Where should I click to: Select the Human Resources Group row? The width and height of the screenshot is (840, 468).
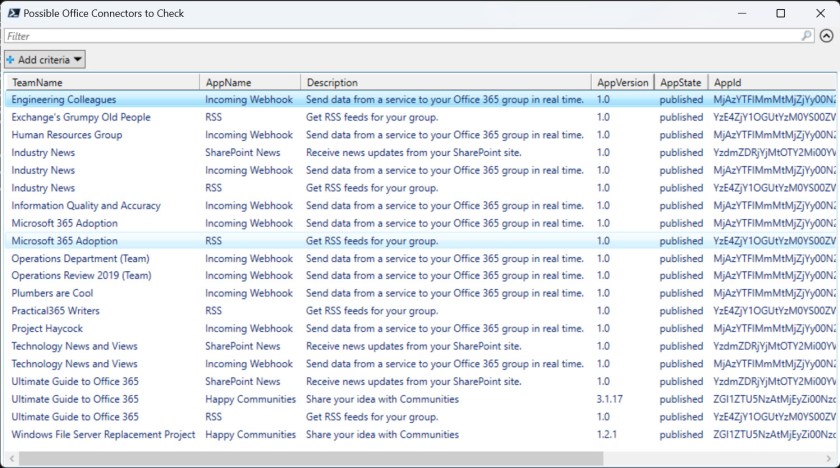(x=421, y=135)
